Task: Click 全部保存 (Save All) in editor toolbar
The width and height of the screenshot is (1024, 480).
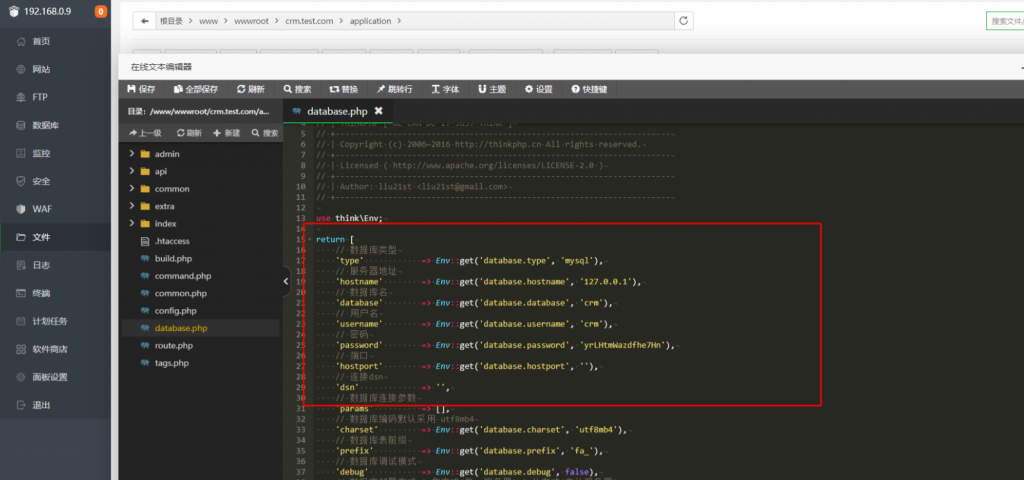Action: click(196, 89)
